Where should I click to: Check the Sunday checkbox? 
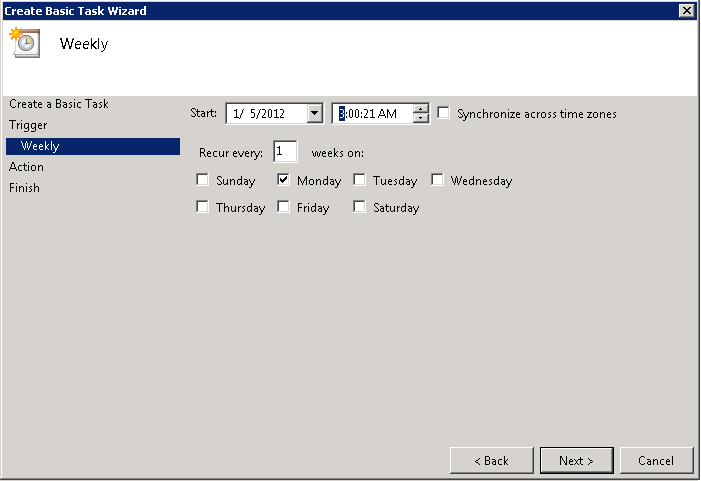click(x=203, y=180)
